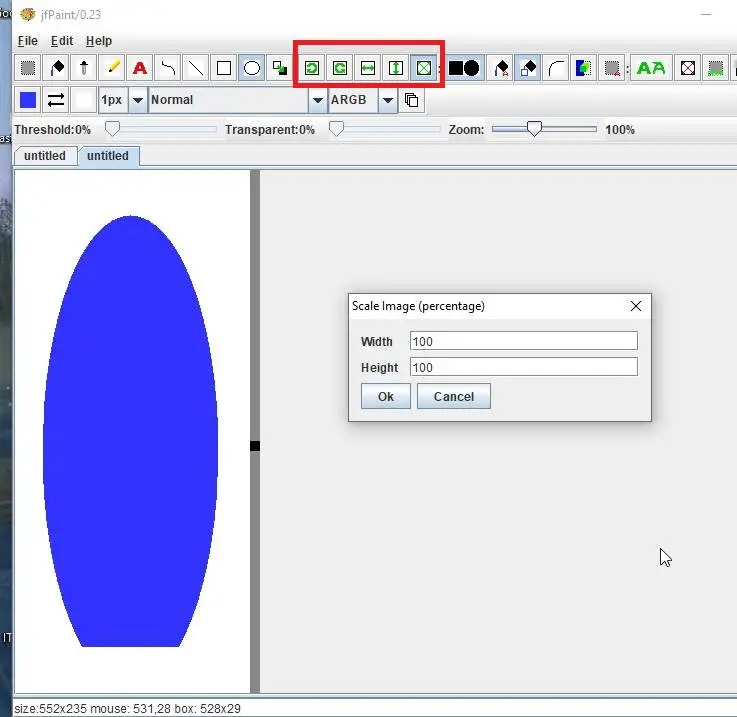Select the dotted rectangular selection tool
The image size is (737, 717).
click(x=28, y=68)
